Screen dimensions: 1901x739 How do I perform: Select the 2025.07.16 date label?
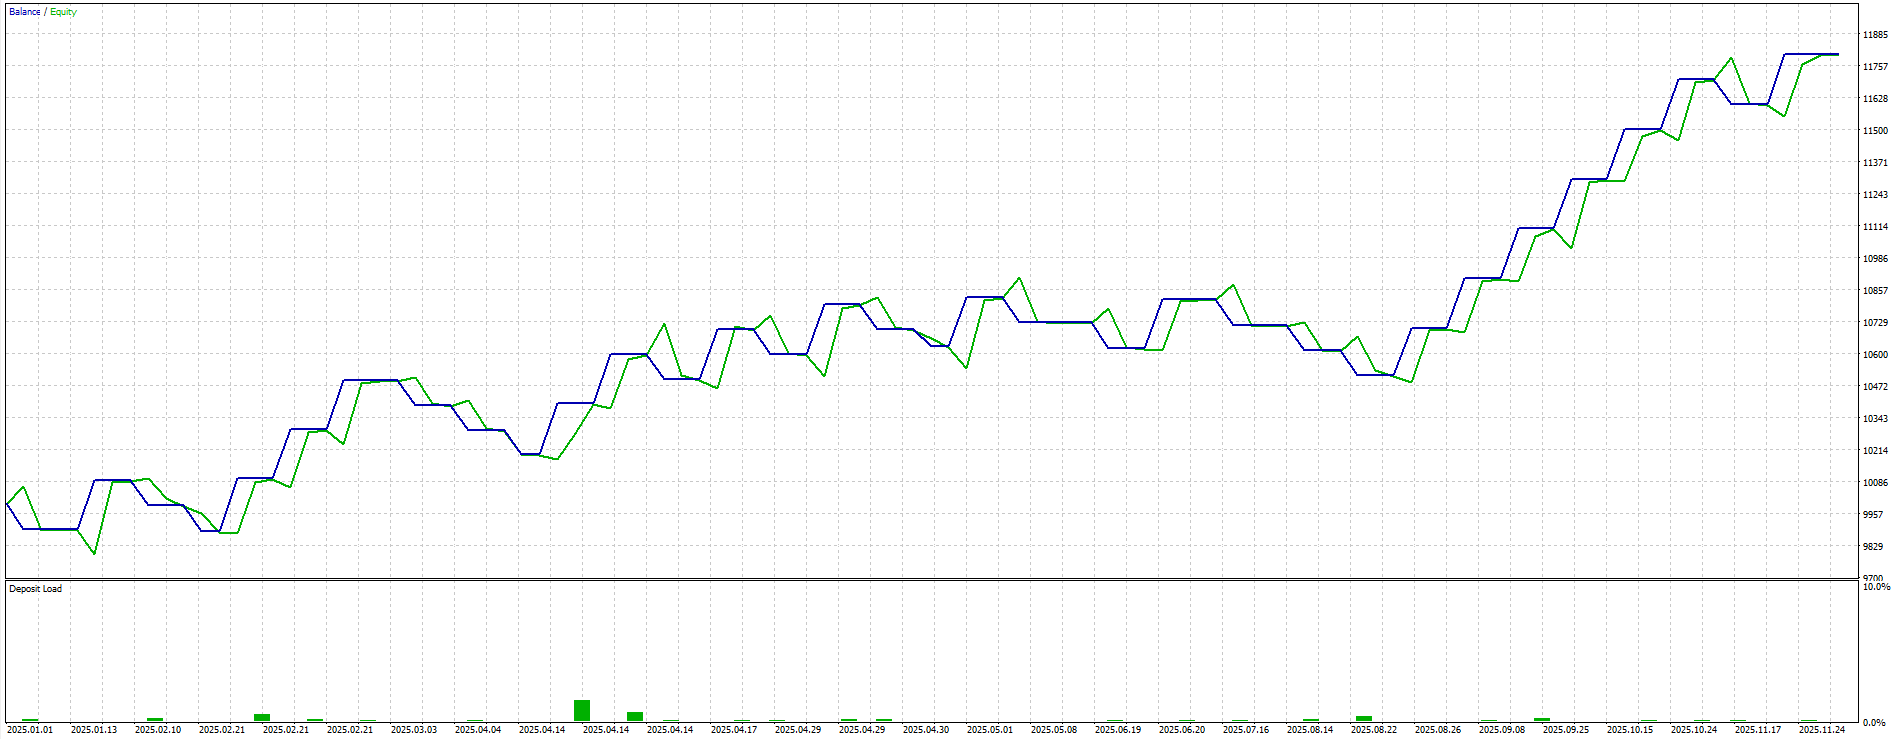(1246, 730)
